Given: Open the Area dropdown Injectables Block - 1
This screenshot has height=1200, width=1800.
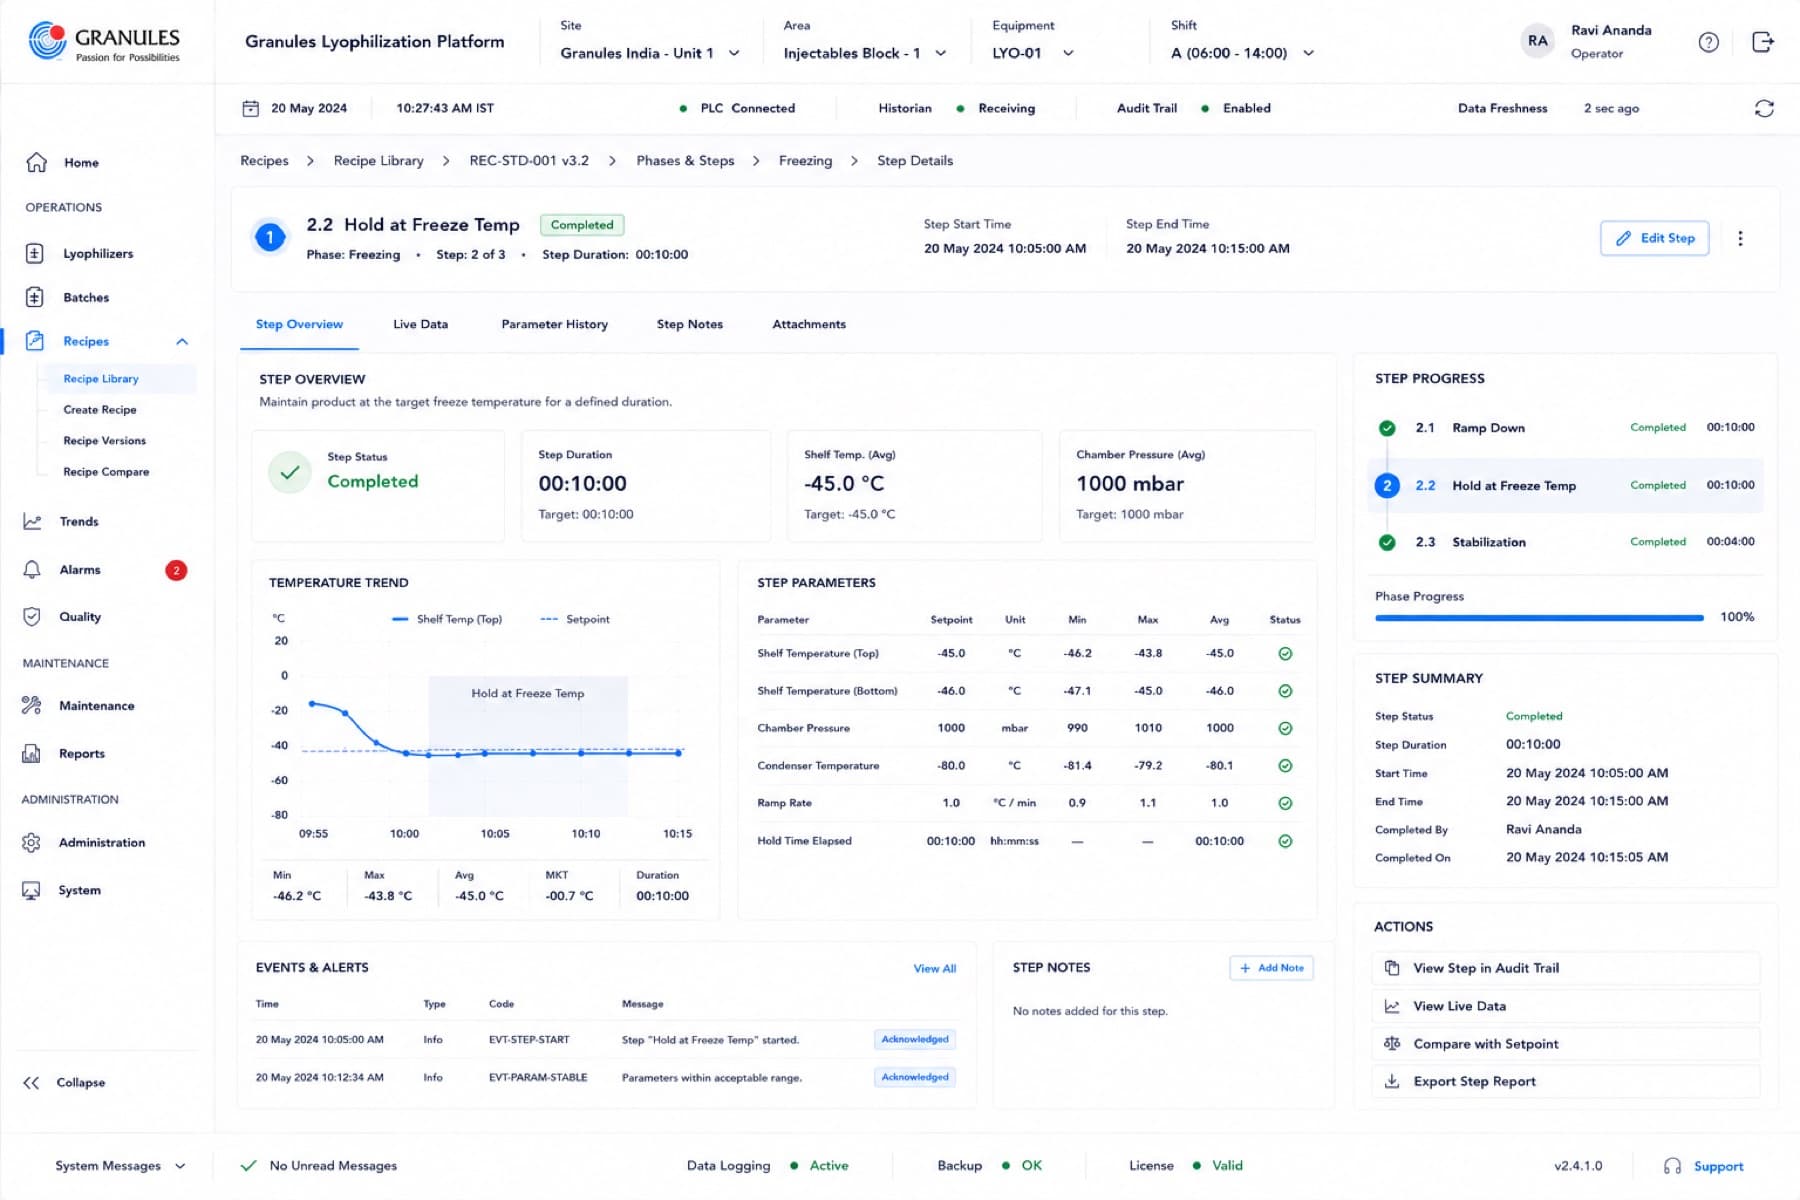Looking at the screenshot, I should (x=865, y=53).
